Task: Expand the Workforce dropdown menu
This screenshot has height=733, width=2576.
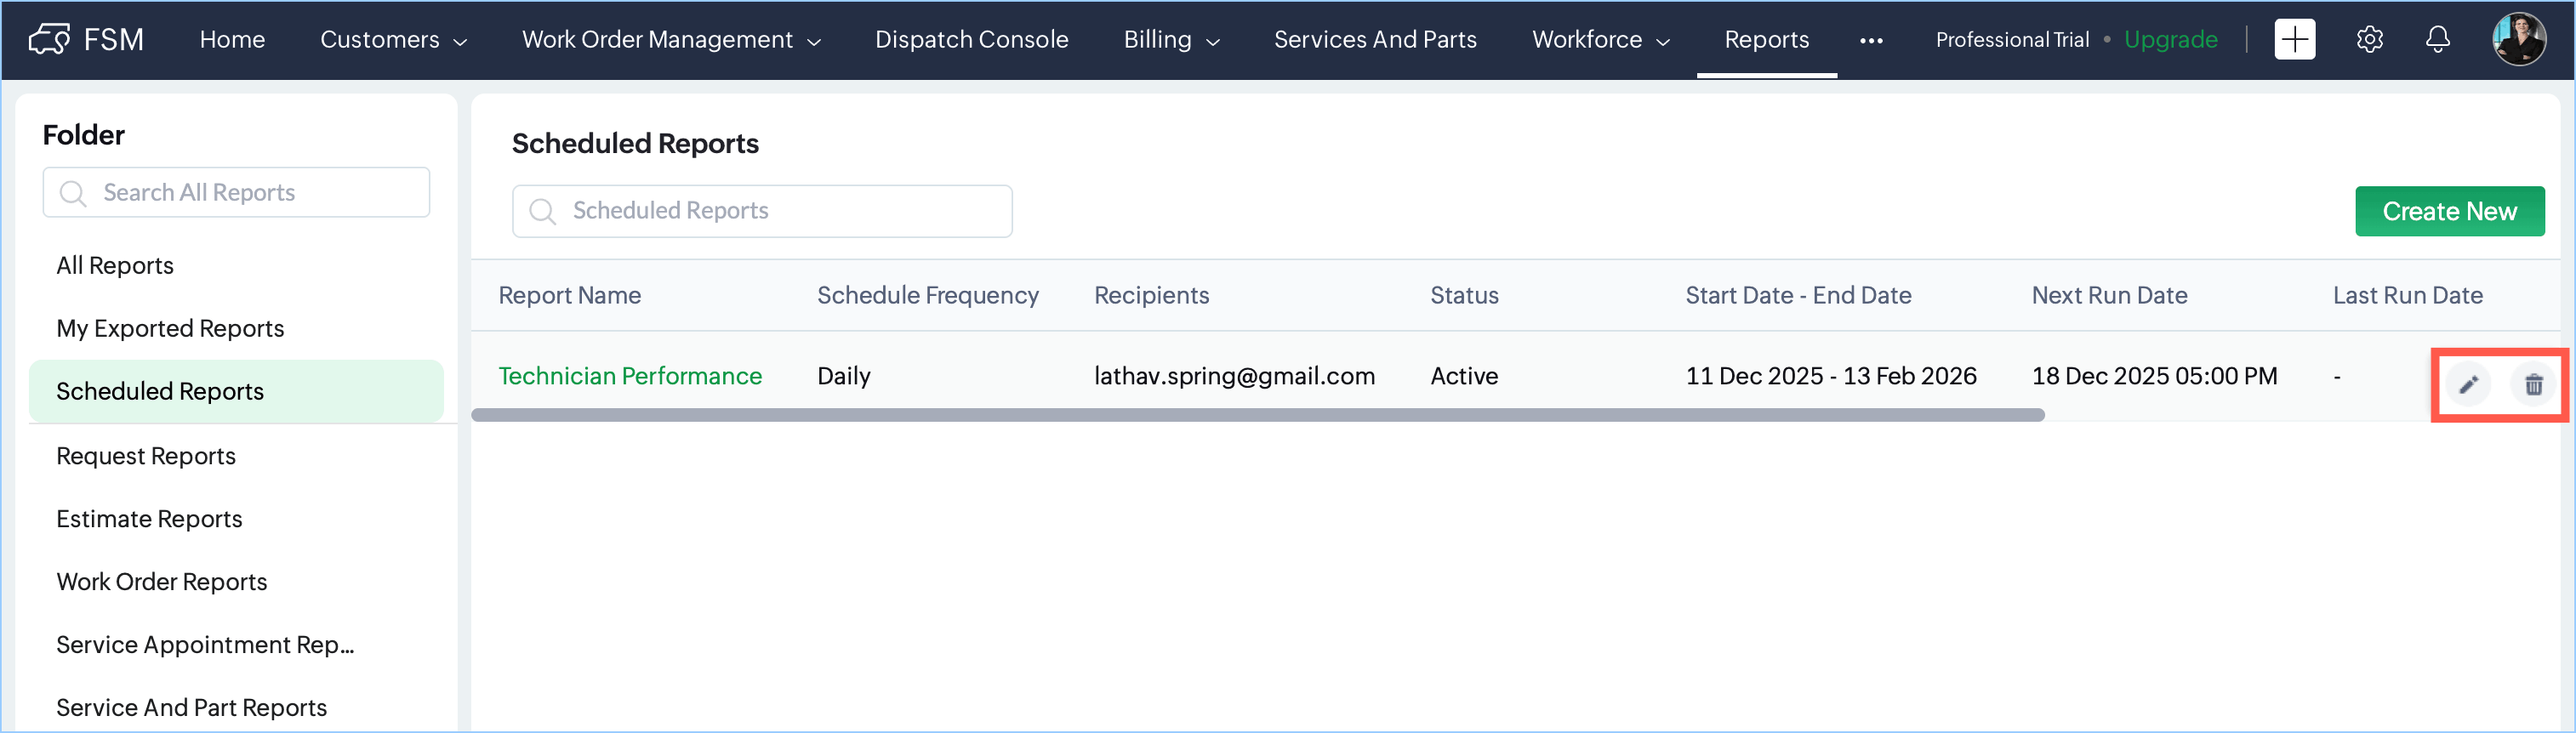Action: 1600,40
